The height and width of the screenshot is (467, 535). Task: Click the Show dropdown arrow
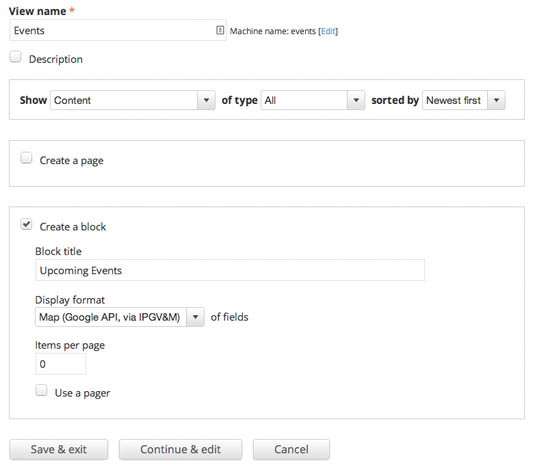pyautogui.click(x=206, y=100)
